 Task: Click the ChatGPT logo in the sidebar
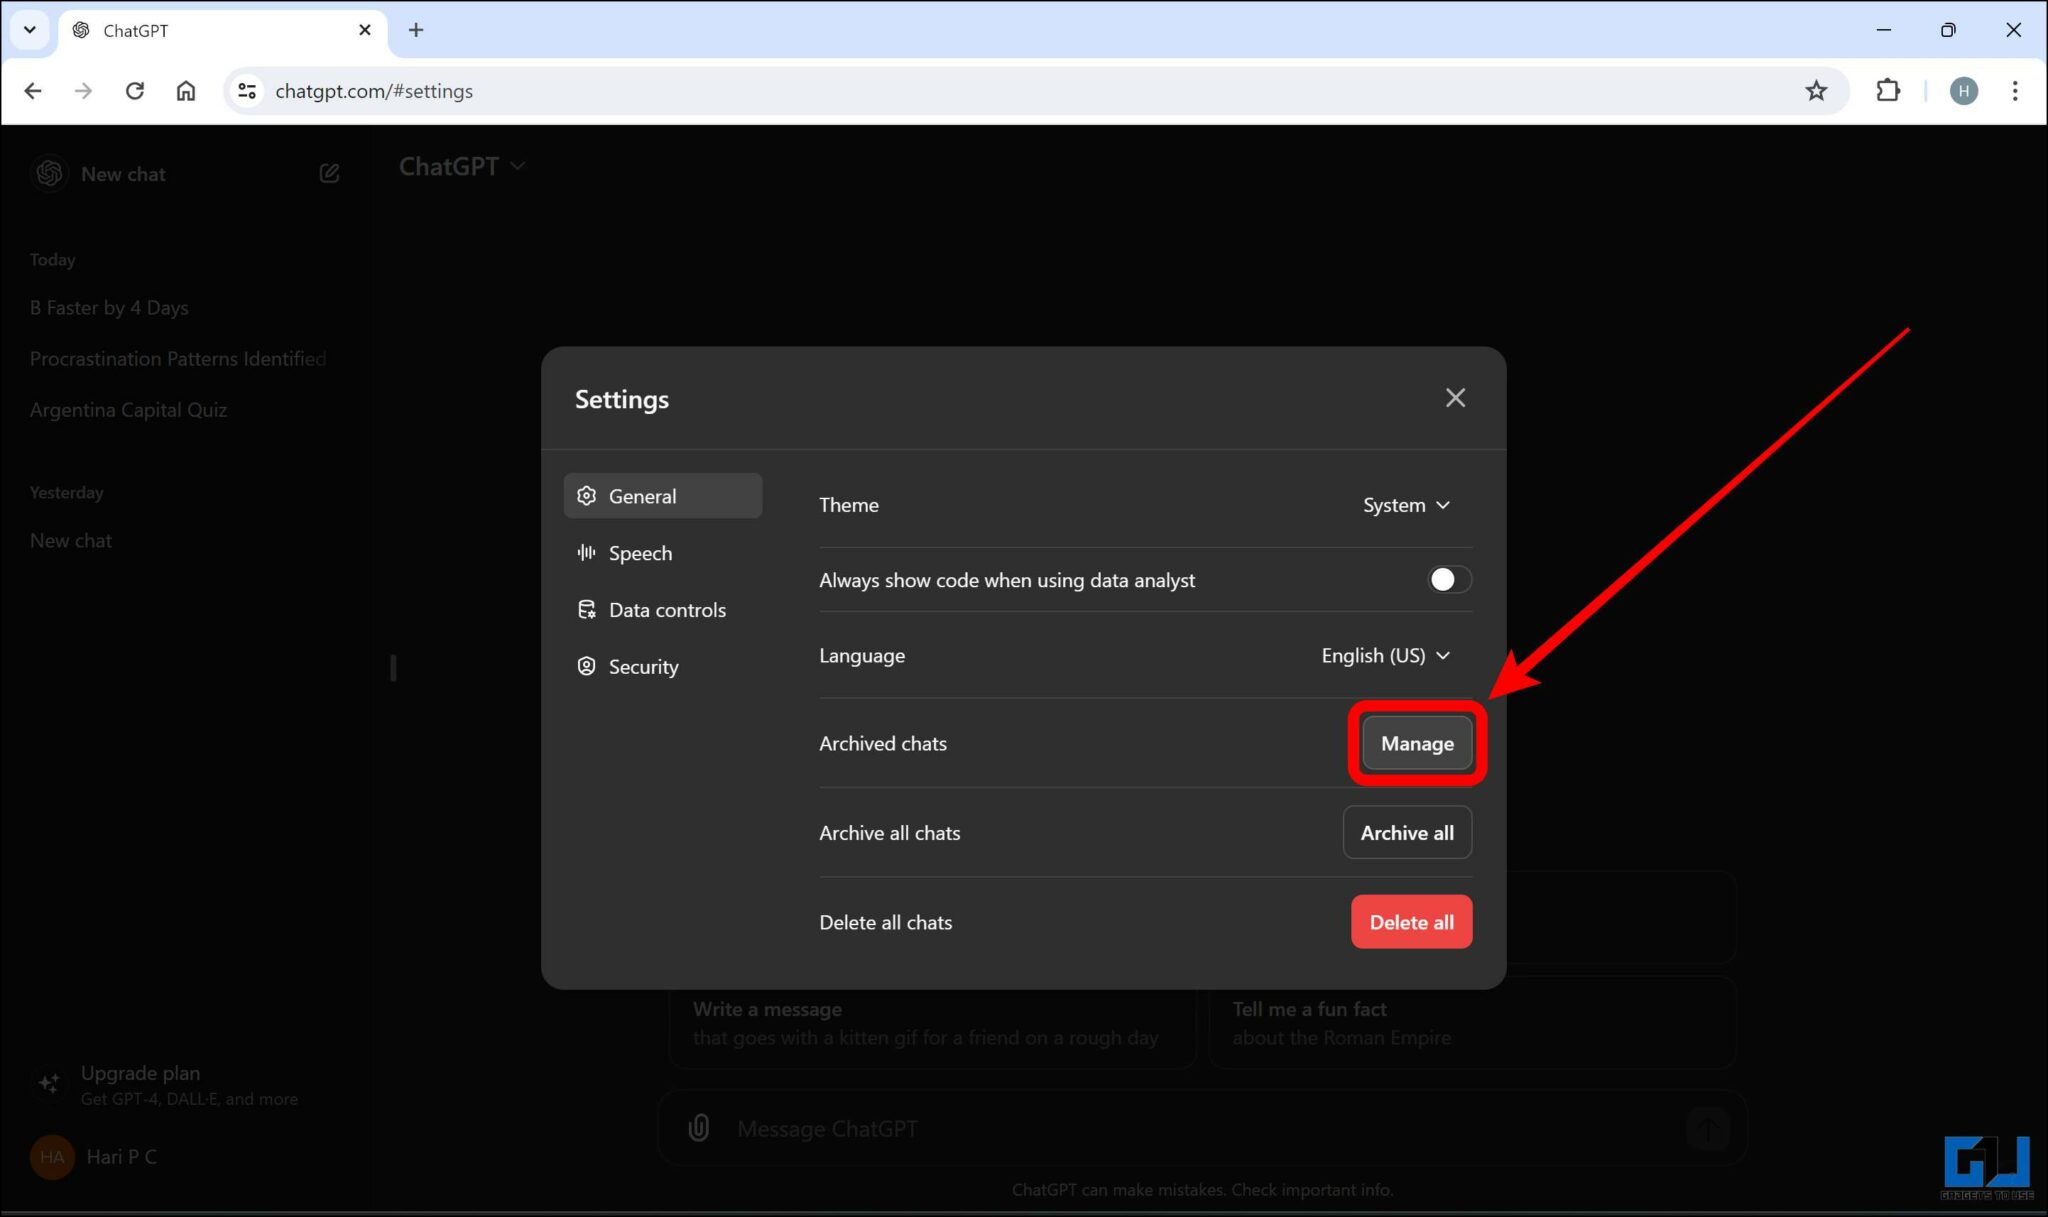[48, 172]
